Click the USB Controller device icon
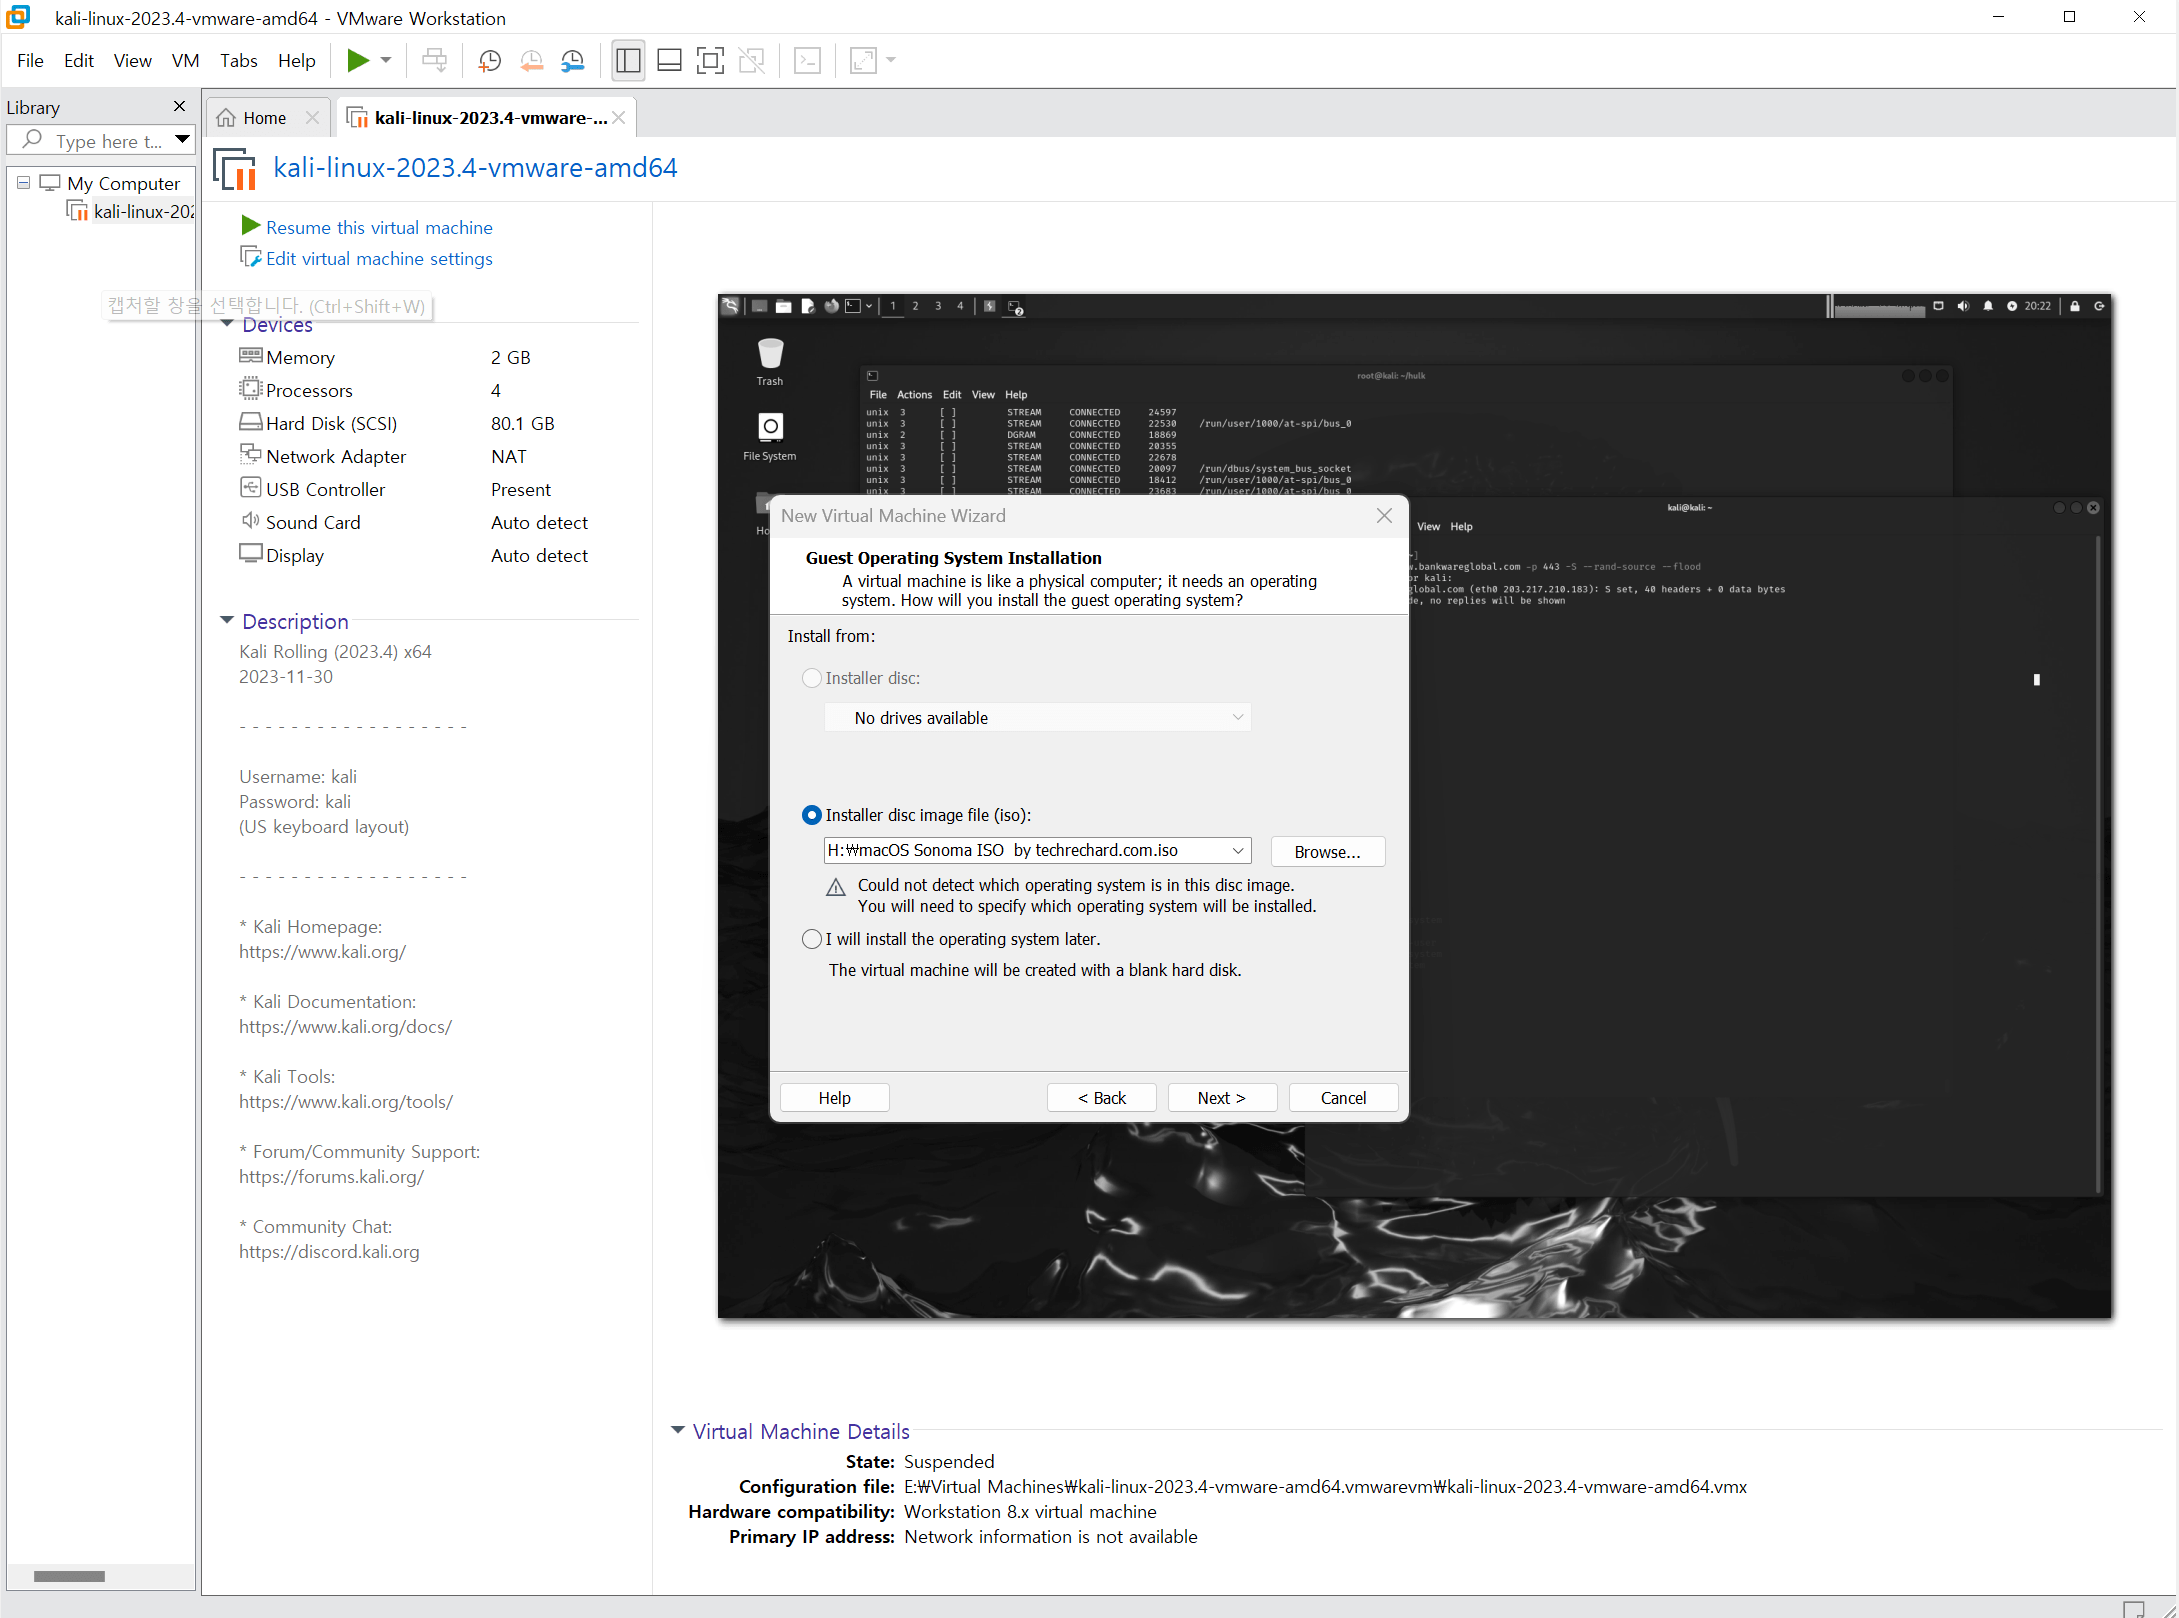The height and width of the screenshot is (1618, 2179). pyautogui.click(x=251, y=488)
